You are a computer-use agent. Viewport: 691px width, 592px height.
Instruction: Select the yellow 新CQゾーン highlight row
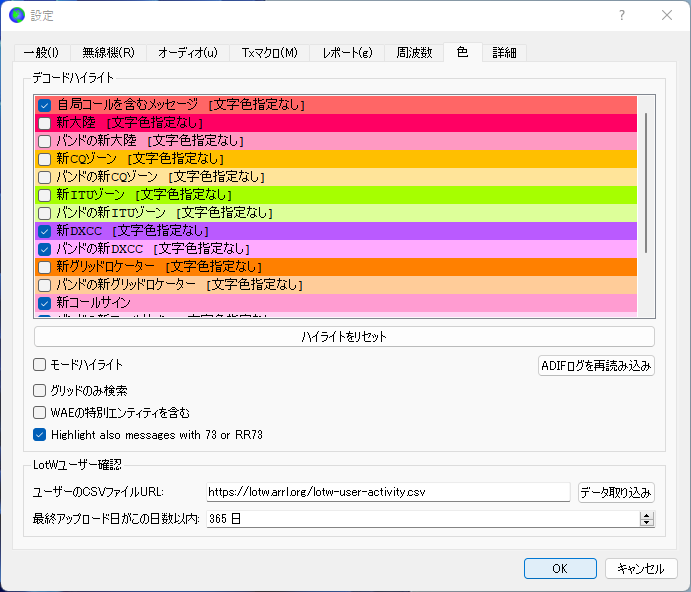[336, 159]
